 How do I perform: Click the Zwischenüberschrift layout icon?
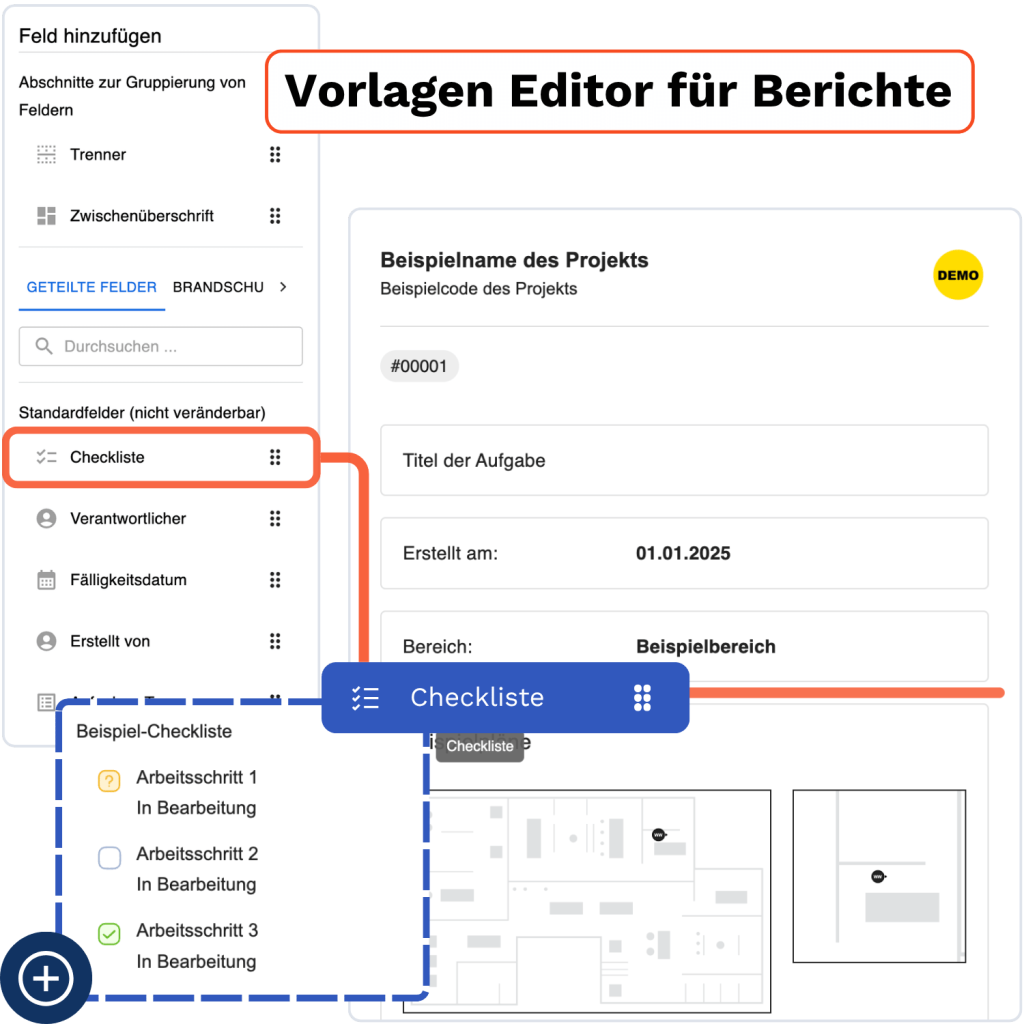coord(46,216)
